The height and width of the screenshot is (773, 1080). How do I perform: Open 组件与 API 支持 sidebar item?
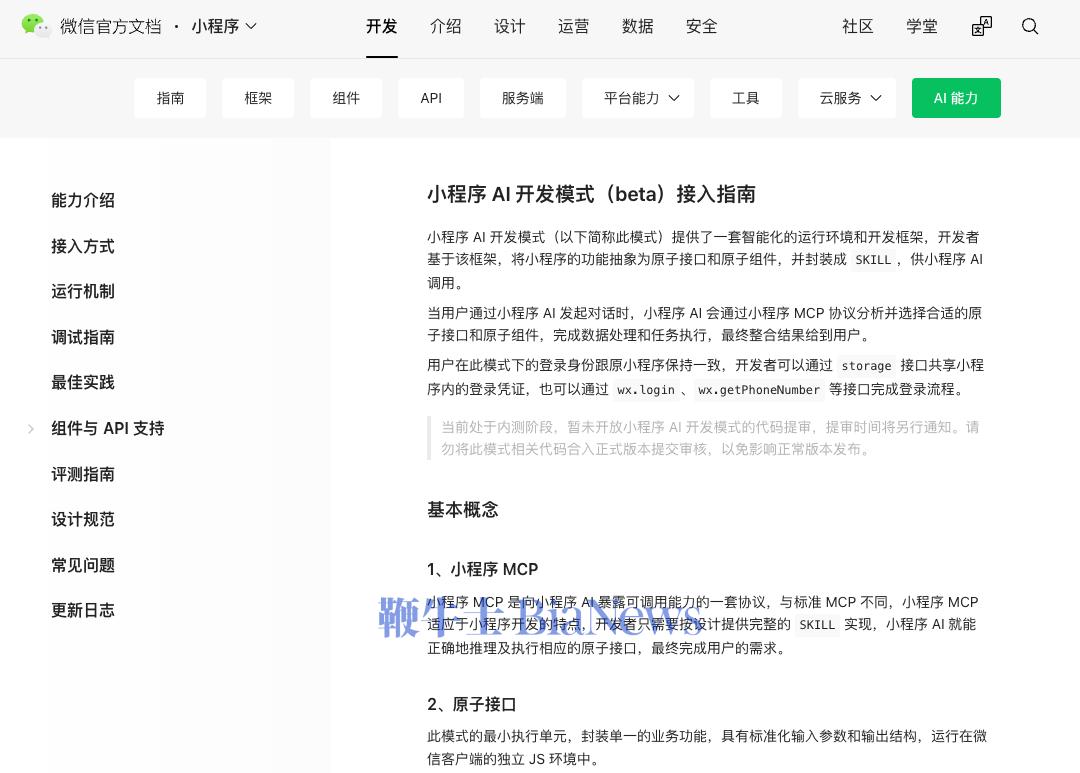(x=107, y=429)
